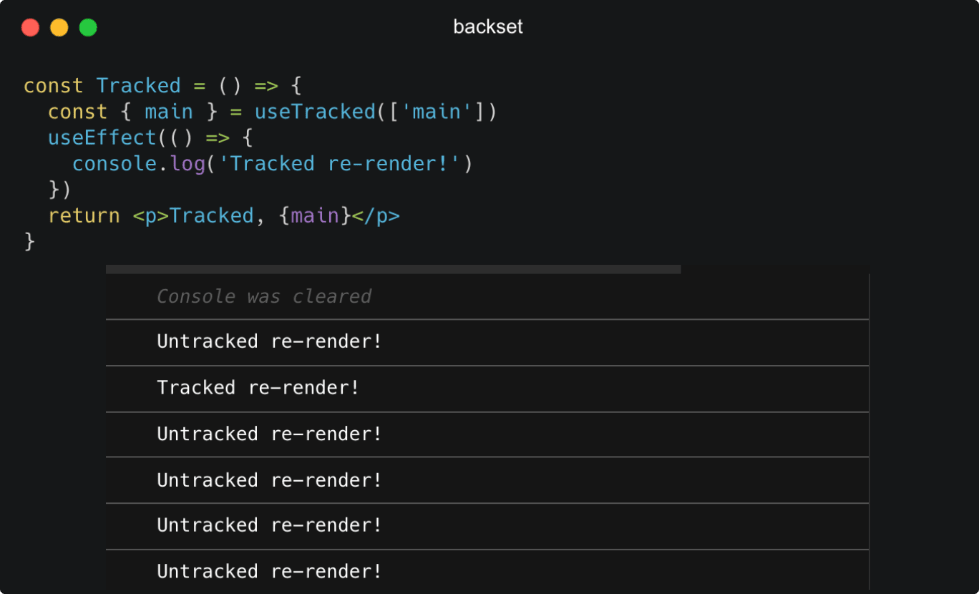Click the 'useEffect' call in the code
Screen dimensions: 979x594
click(x=102, y=138)
